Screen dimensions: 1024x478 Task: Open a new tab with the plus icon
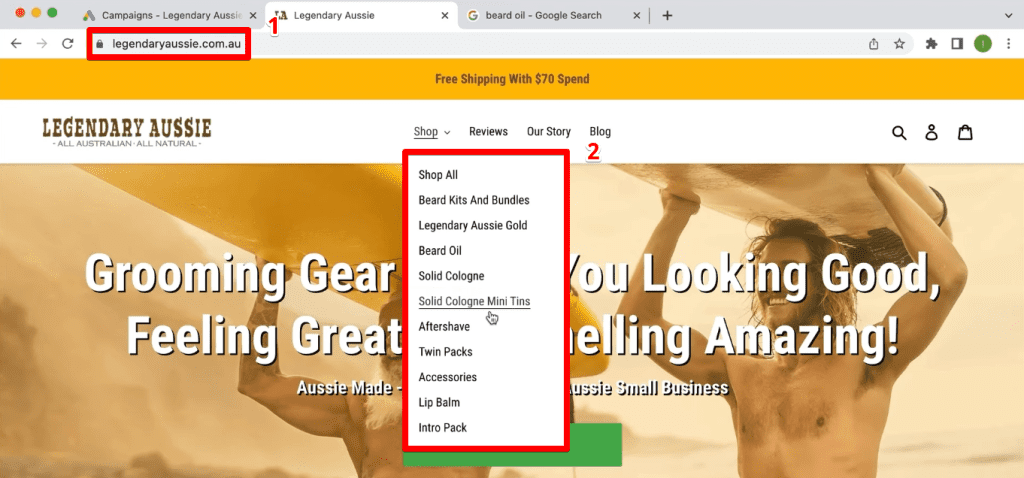click(x=667, y=16)
